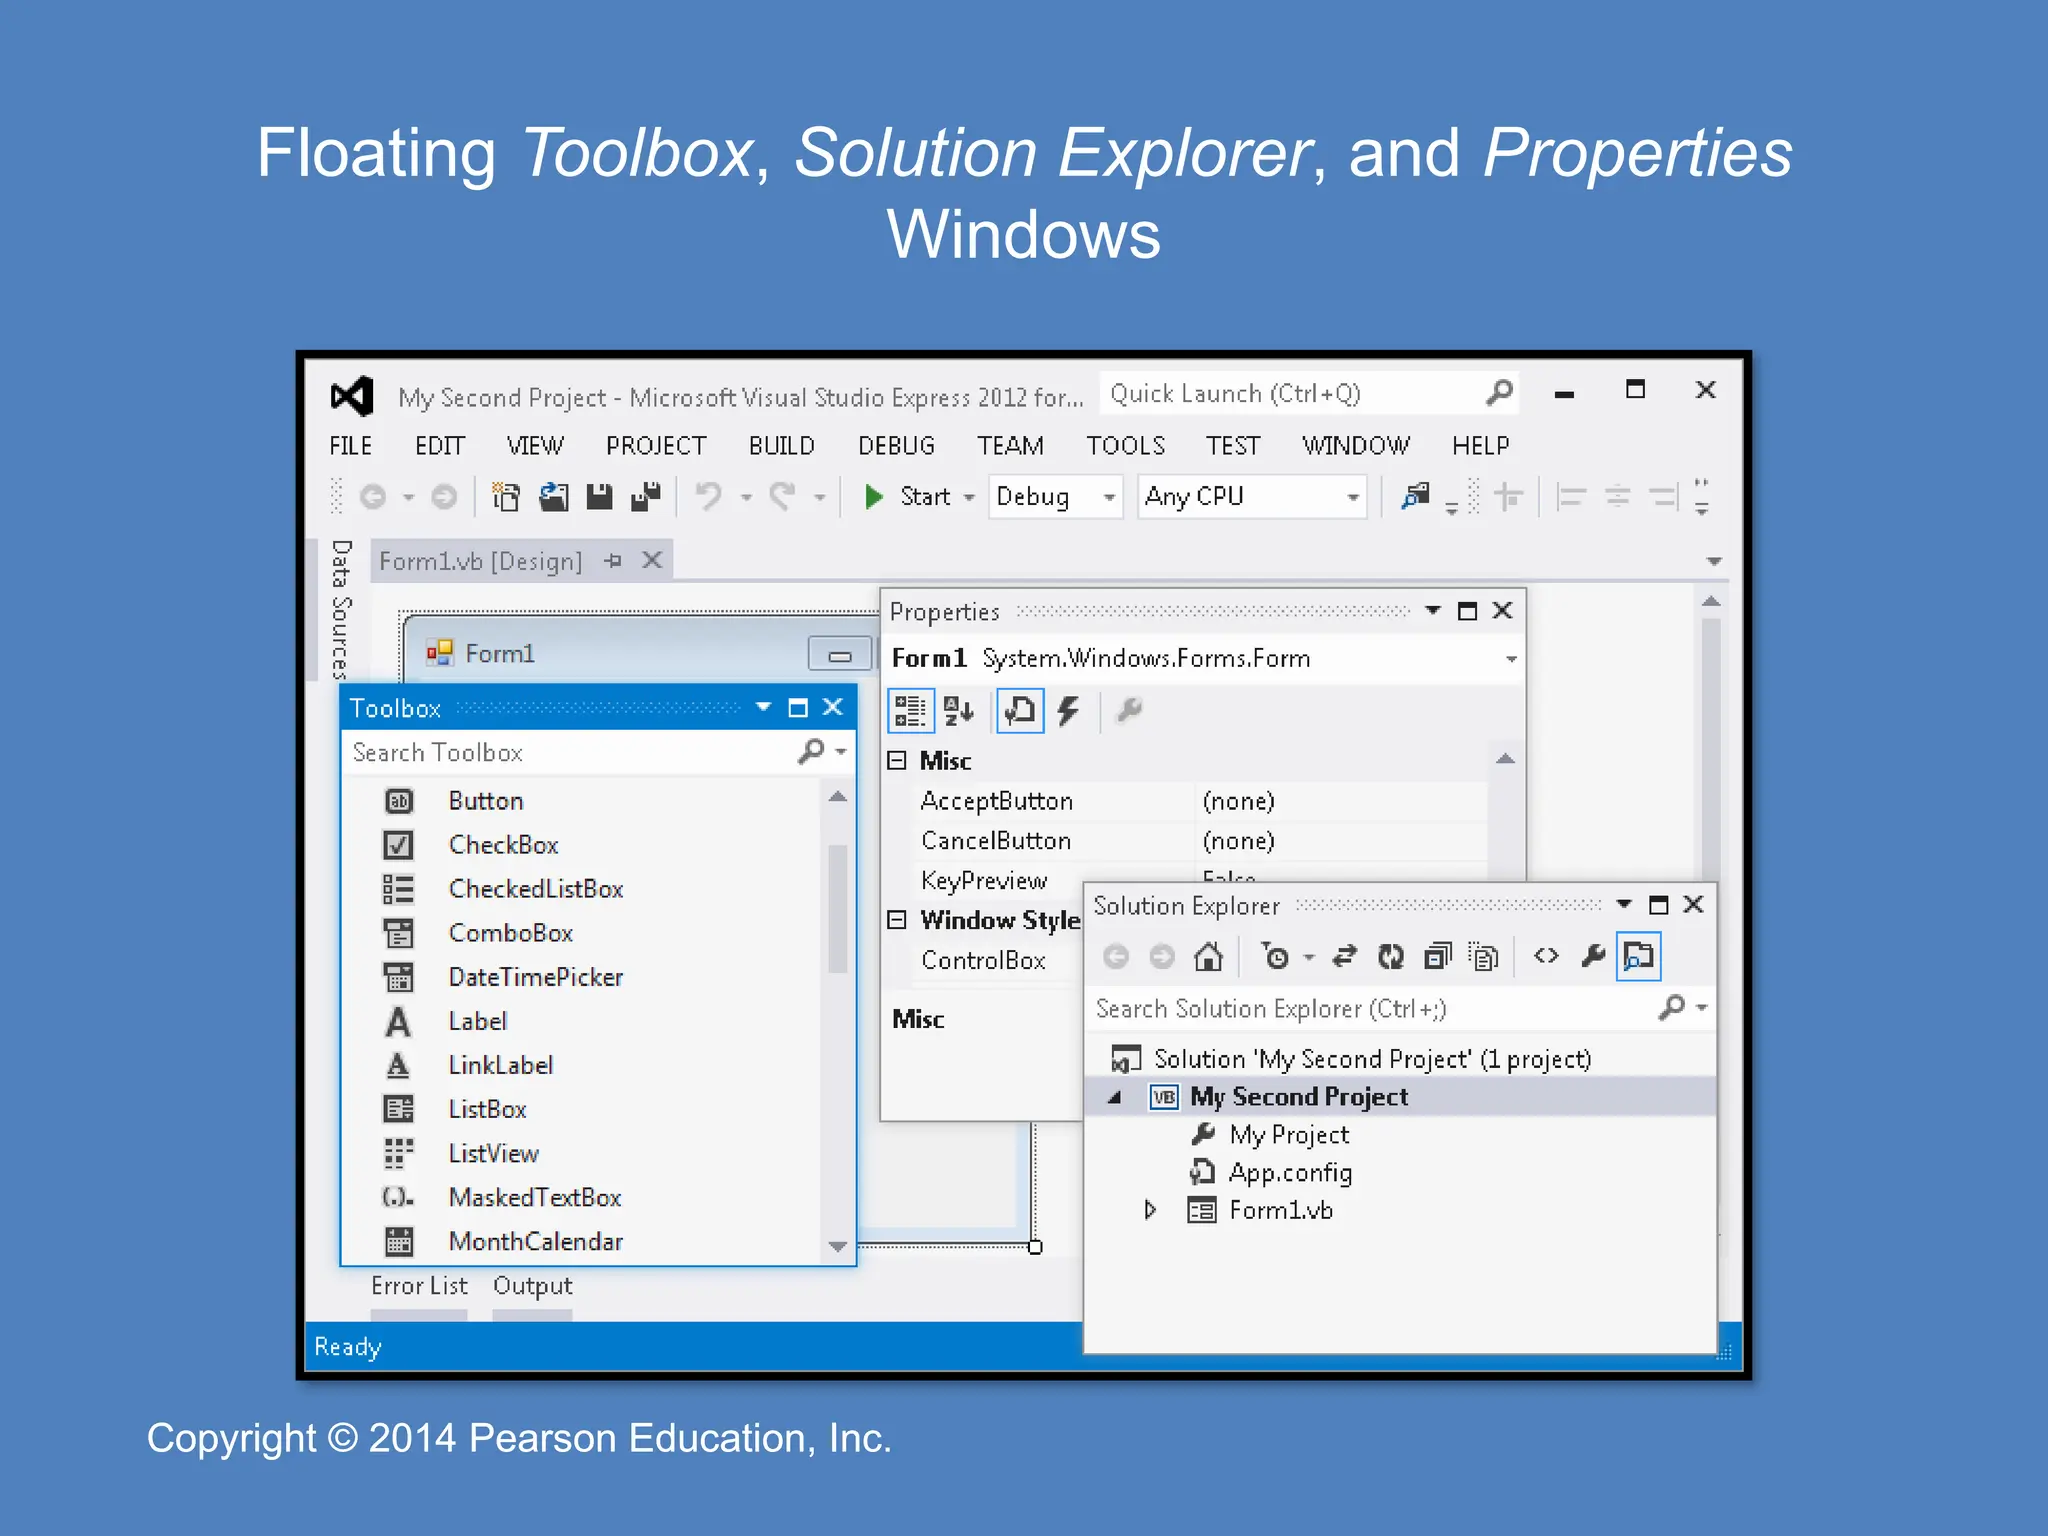The width and height of the screenshot is (2048, 1536).
Task: Click the Visual Studio logo icon
Action: [352, 397]
